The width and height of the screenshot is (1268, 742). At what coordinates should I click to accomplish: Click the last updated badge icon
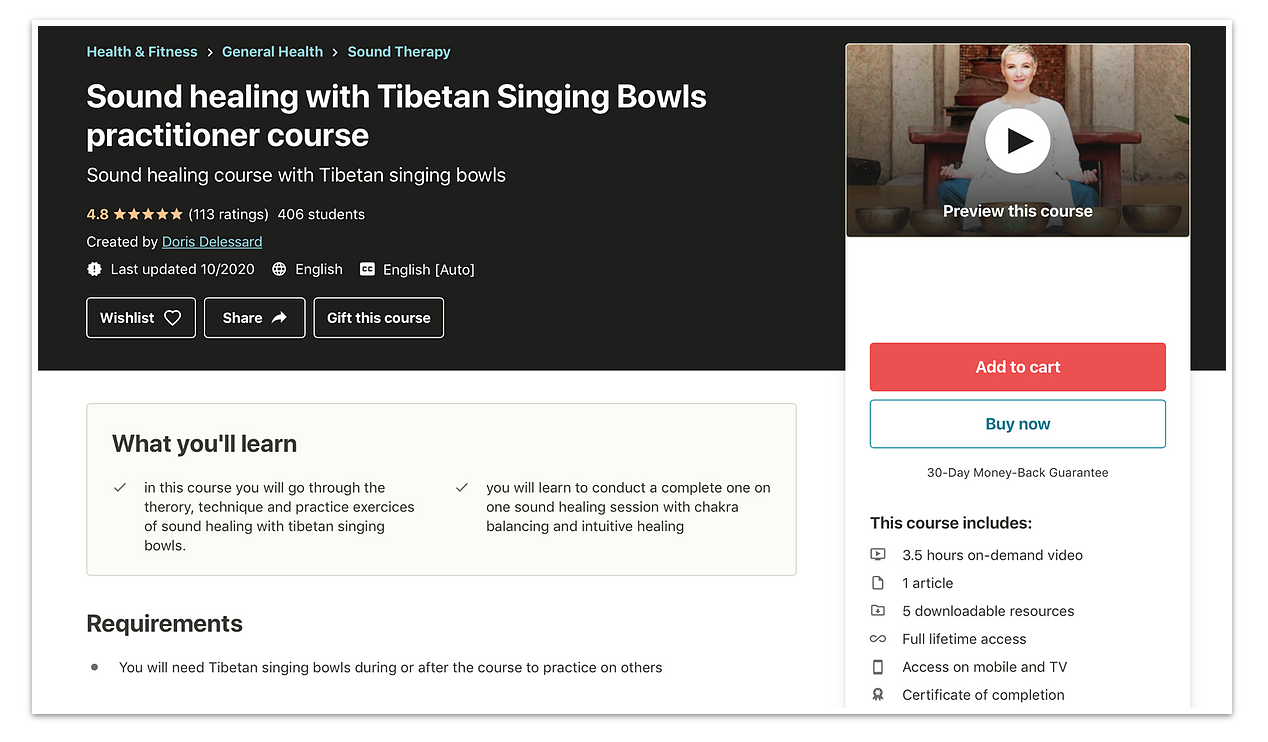click(95, 269)
